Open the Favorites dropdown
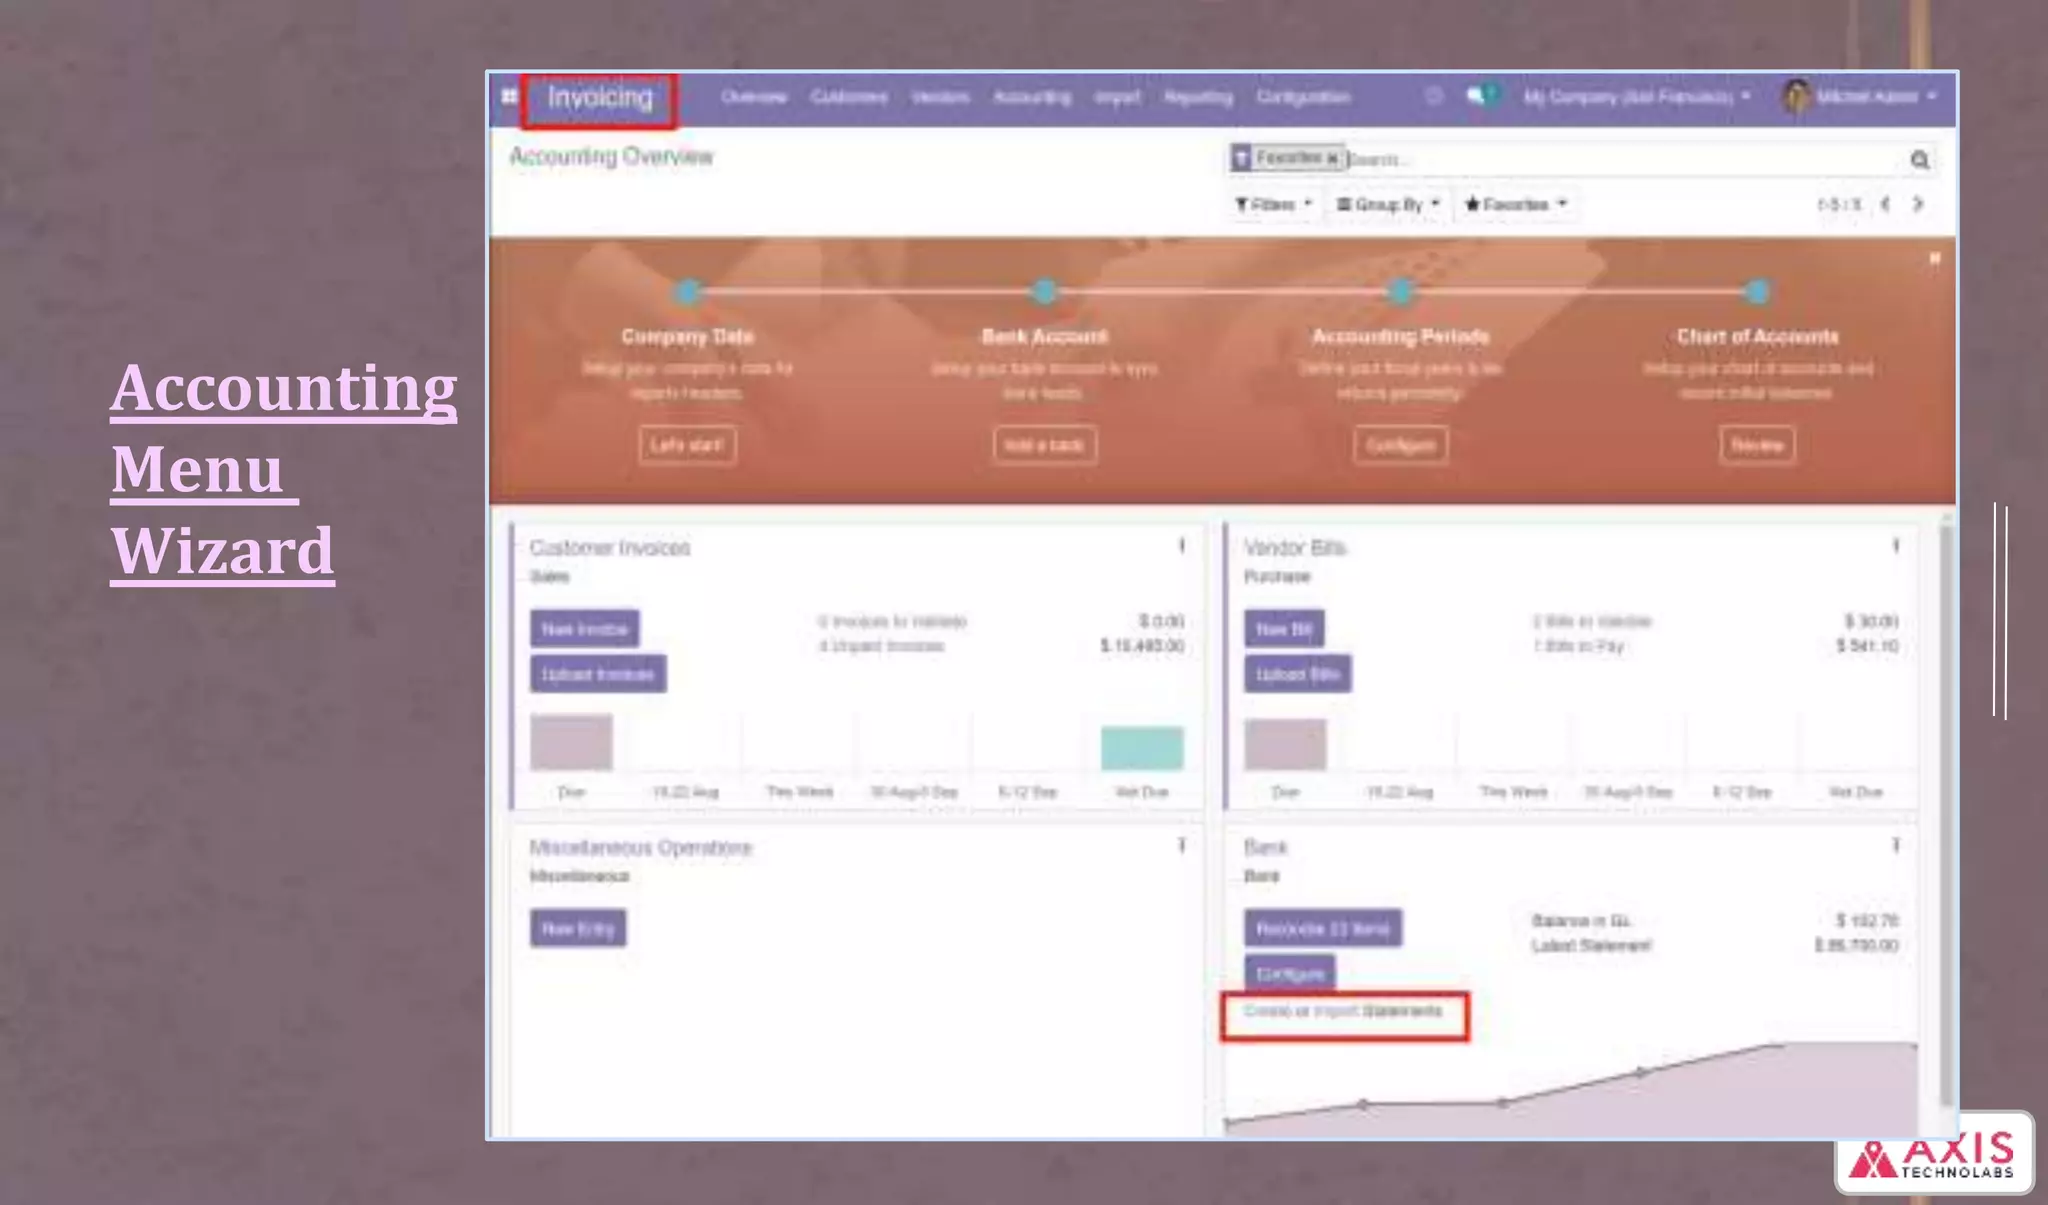The height and width of the screenshot is (1205, 2048). 1515,204
